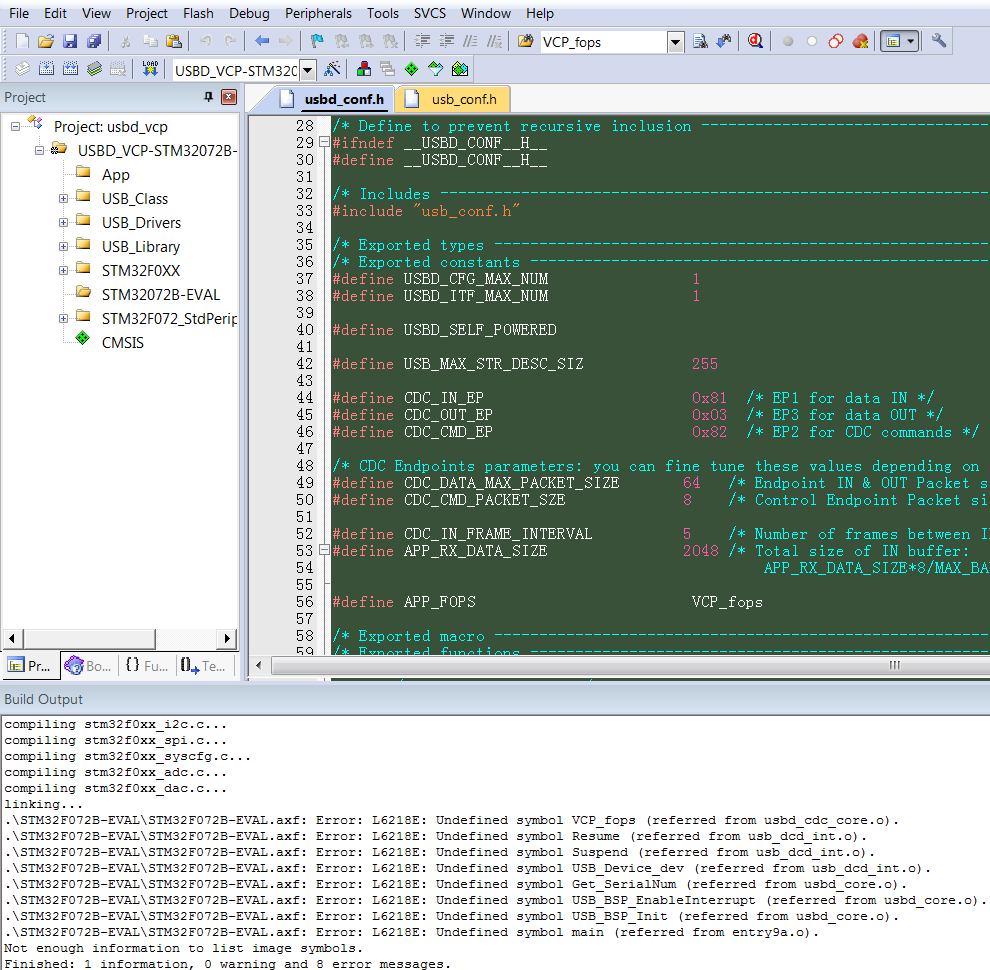
Task: Toggle auto-hide pin on Project panel
Action: click(x=208, y=97)
